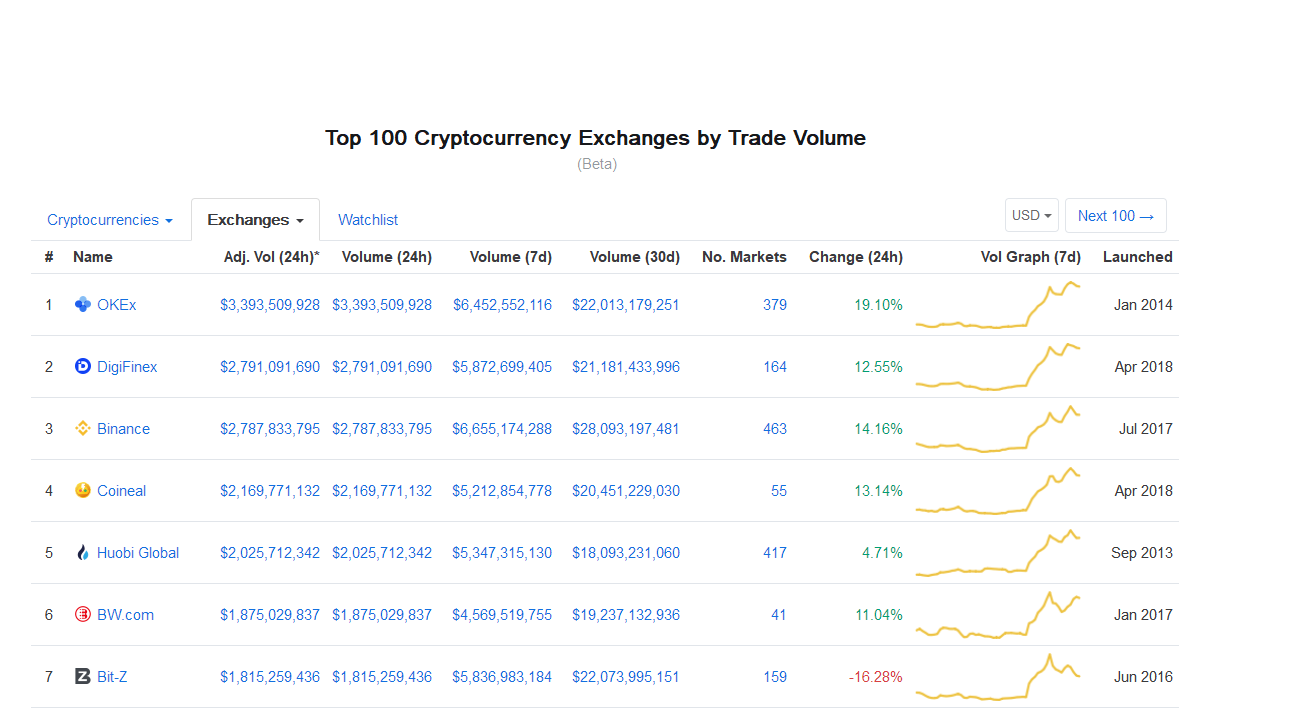The image size is (1289, 709).
Task: Sort by Change (24h) column header
Action: 856,257
